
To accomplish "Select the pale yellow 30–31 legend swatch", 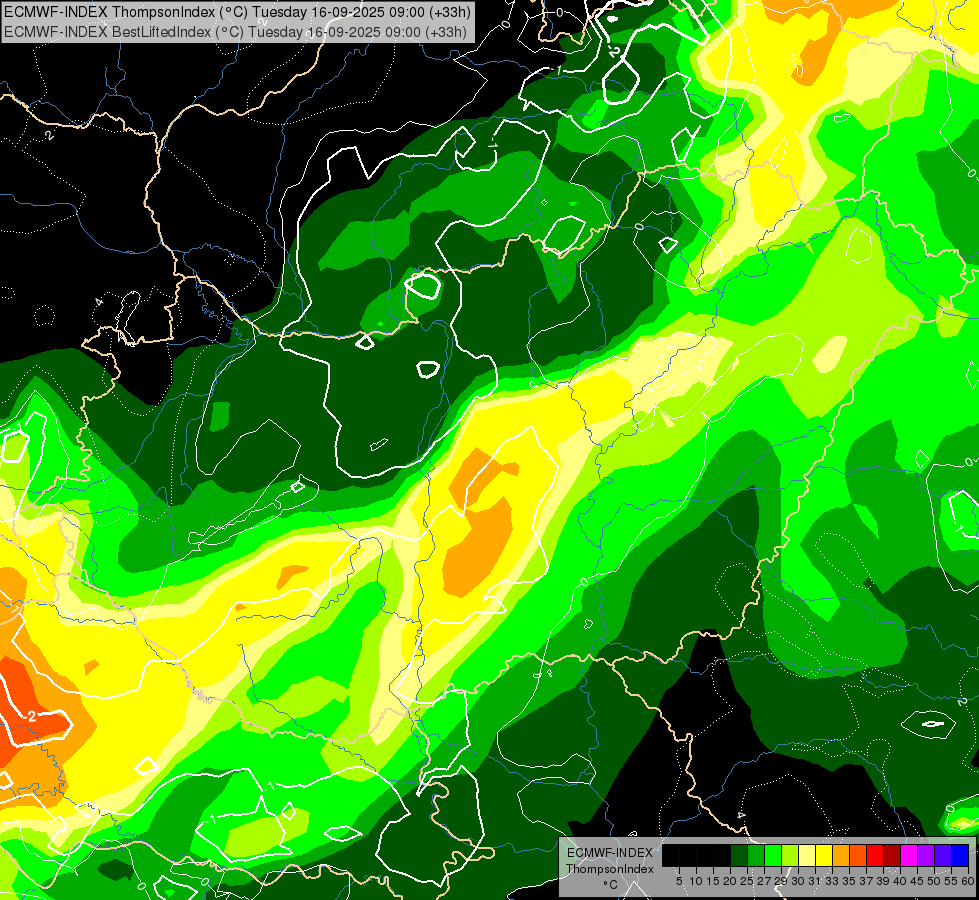I will point(807,855).
